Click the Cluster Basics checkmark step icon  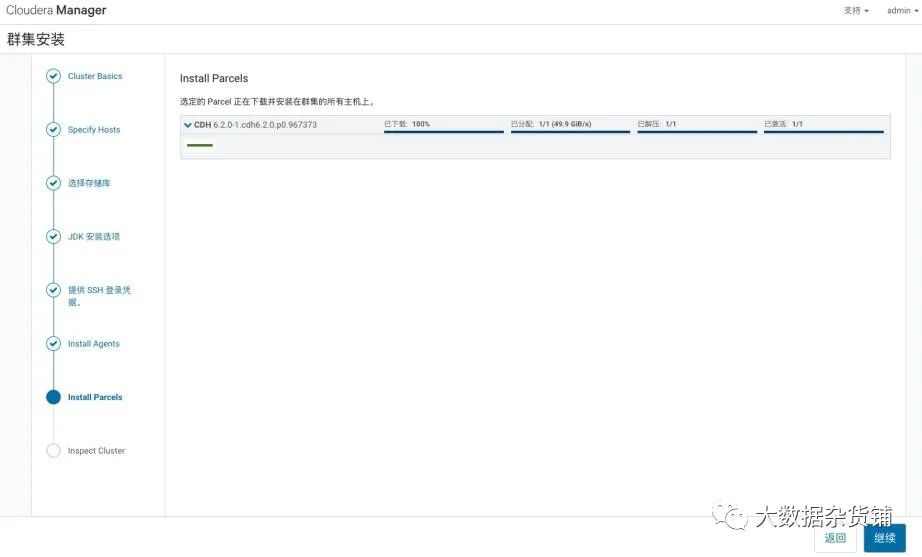(x=54, y=76)
